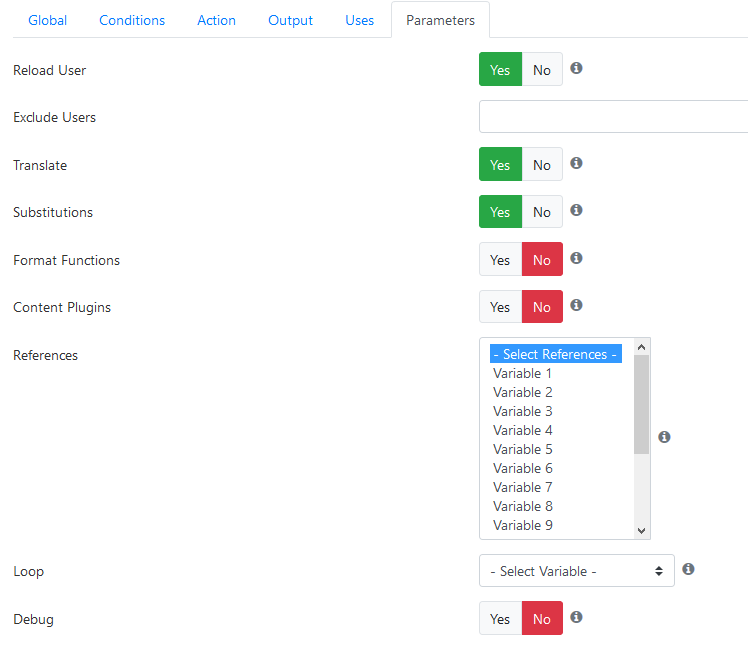Go to the Global tab
748x646 pixels.
point(48,21)
